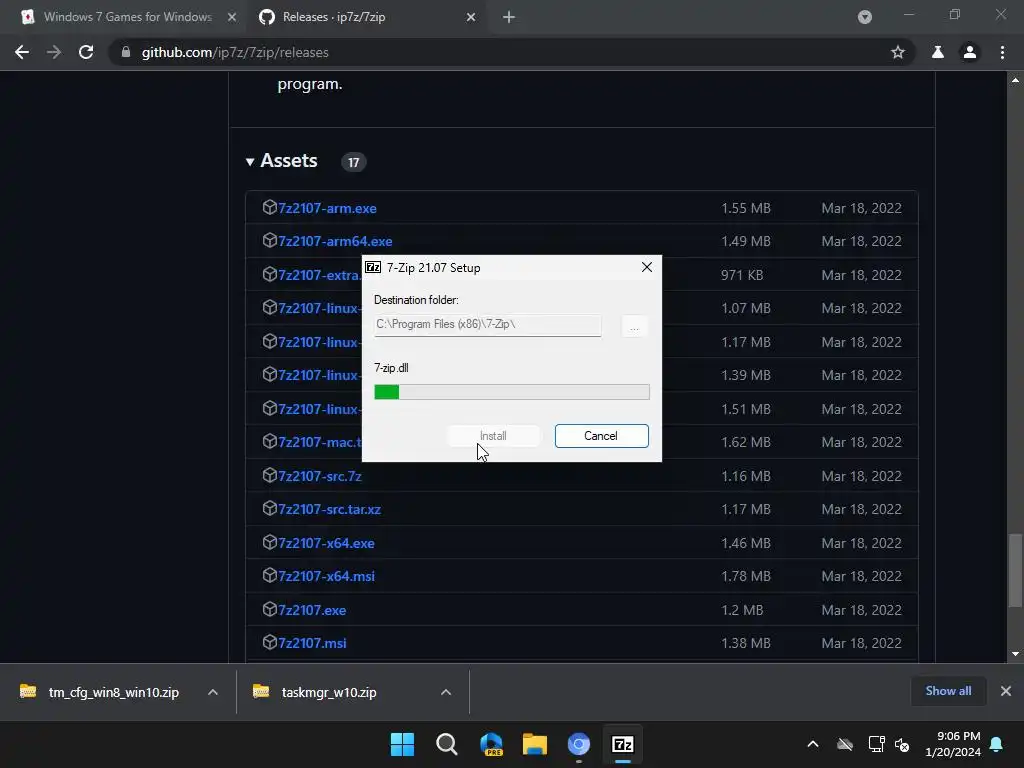Click the cloud sync tray icon
Image resolution: width=1024 pixels, height=768 pixels.
(845, 744)
